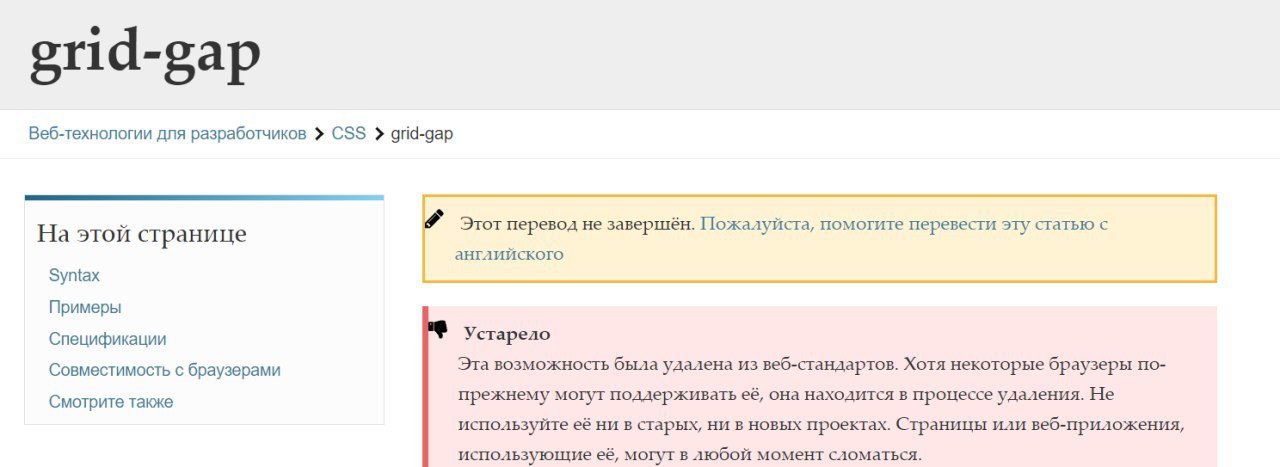Screen dimensions: 1280x467
Task: Click the chevron after Веб-технологии для разработчиков
Action: coord(319,133)
